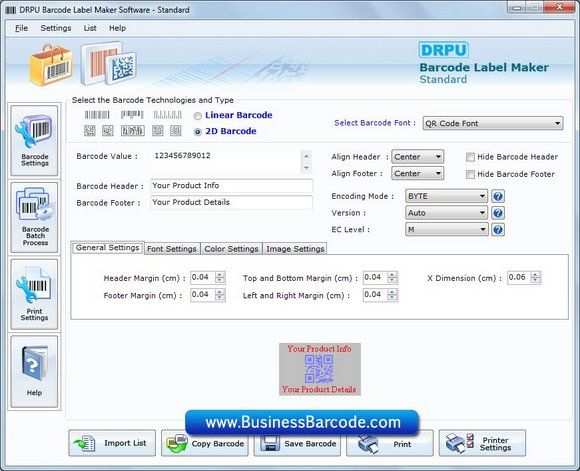The width and height of the screenshot is (580, 471).
Task: Click Barcode Value scrollbar down arrow
Action: (x=306, y=168)
